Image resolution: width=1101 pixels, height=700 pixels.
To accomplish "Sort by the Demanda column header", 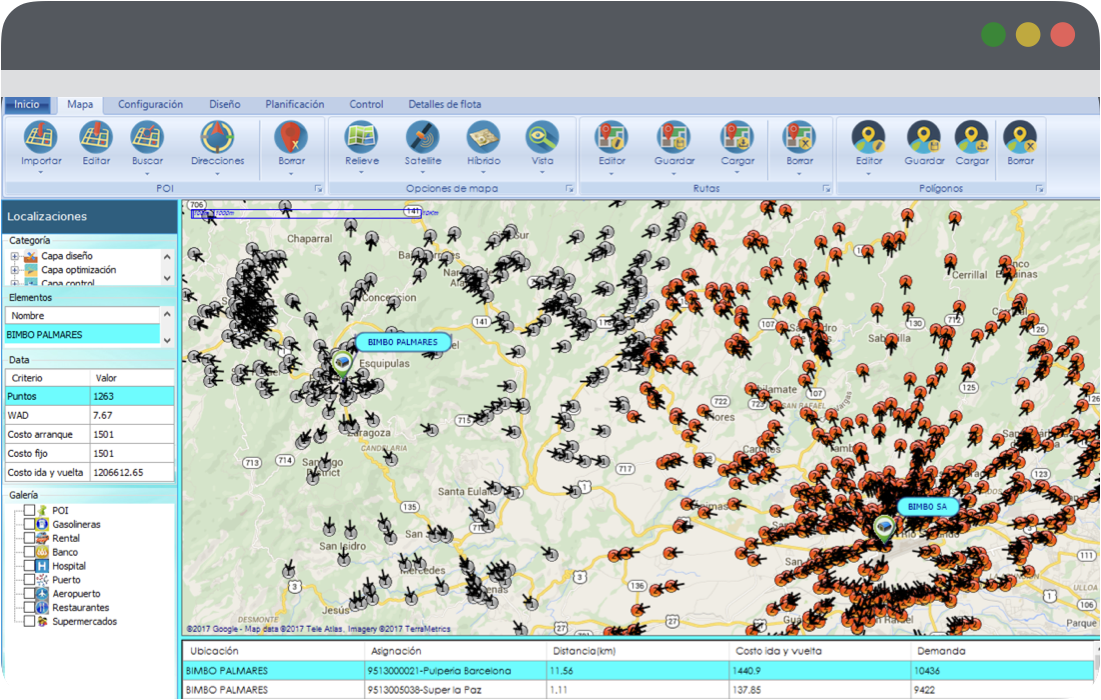I will (1001, 651).
